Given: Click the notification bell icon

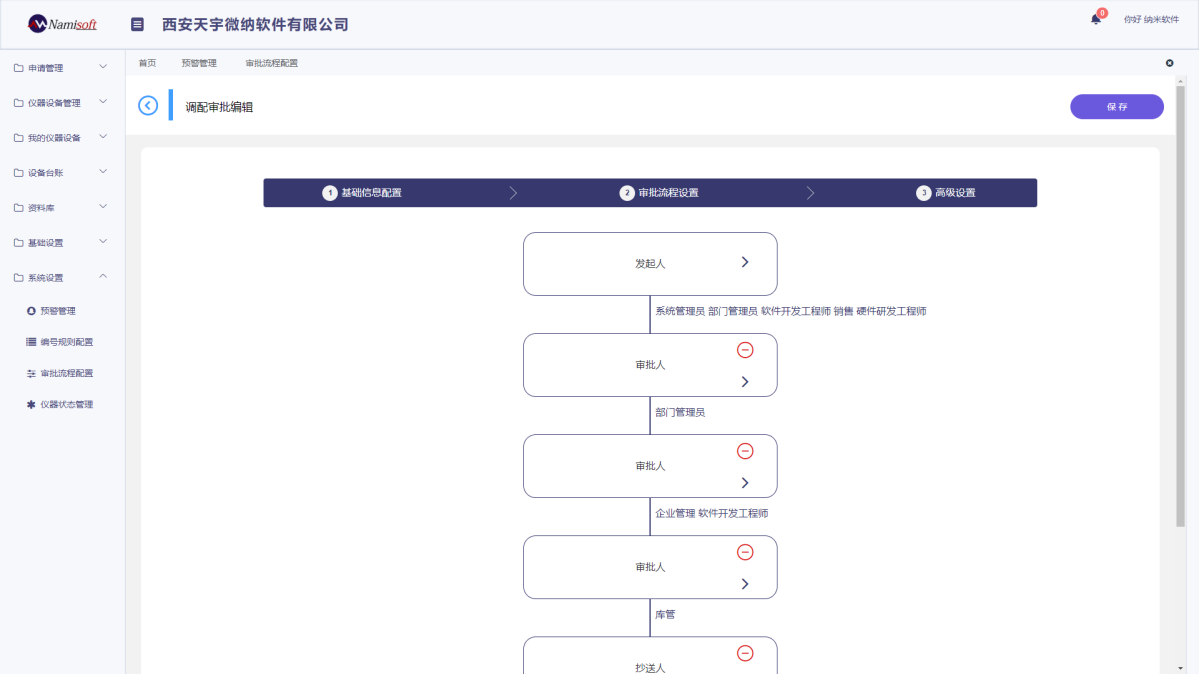Looking at the screenshot, I should pyautogui.click(x=1093, y=19).
